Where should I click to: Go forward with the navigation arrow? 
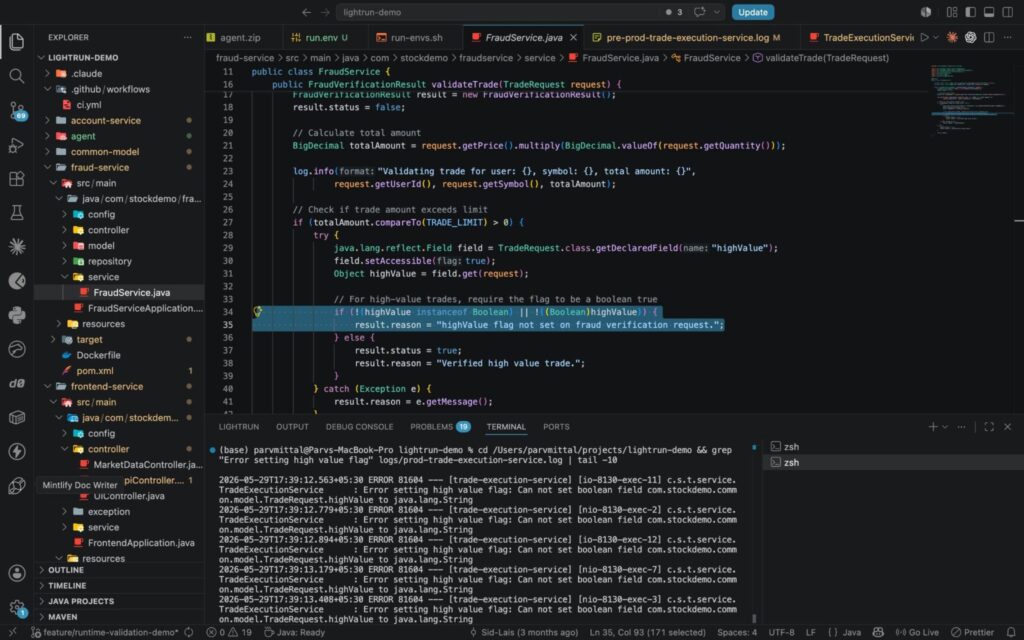click(x=325, y=12)
